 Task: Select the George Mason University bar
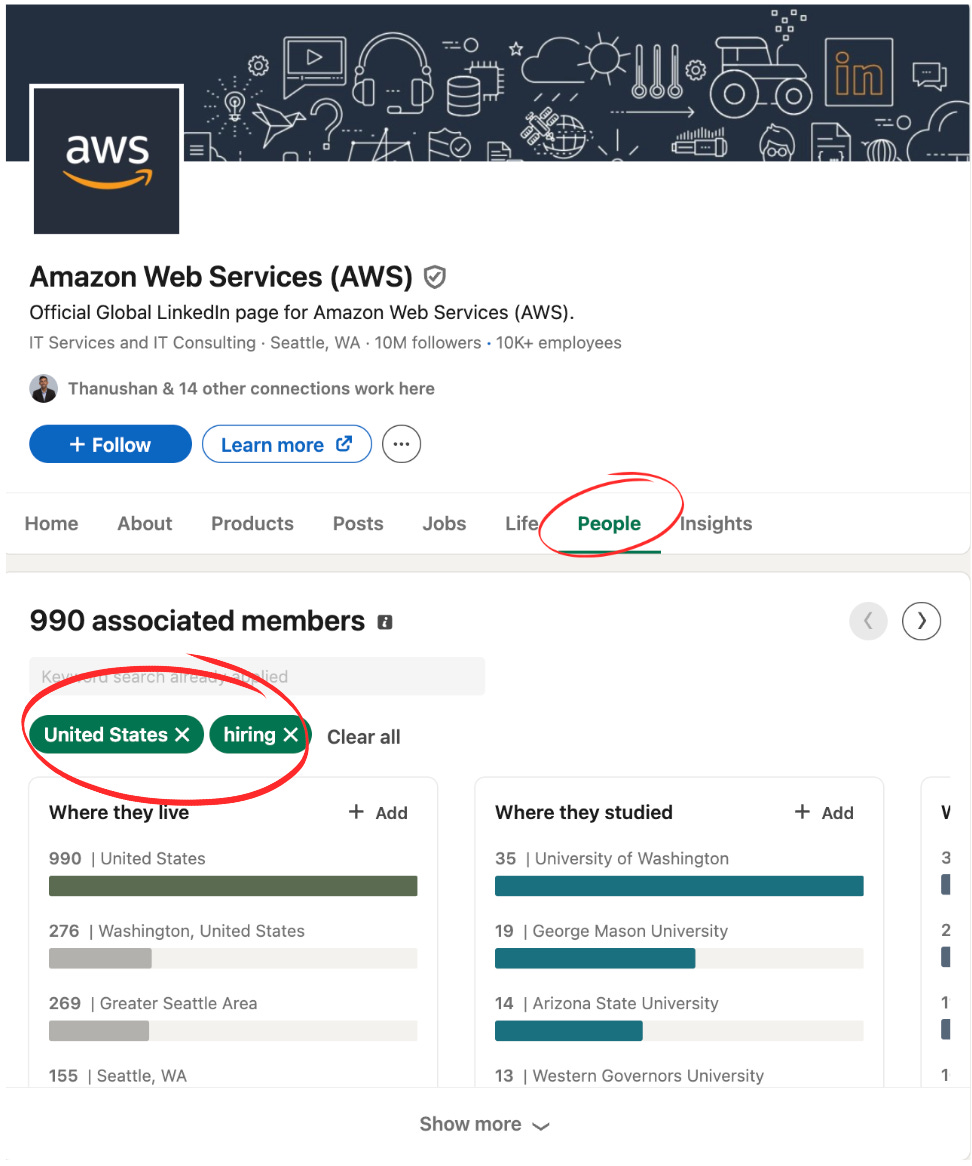(x=679, y=959)
